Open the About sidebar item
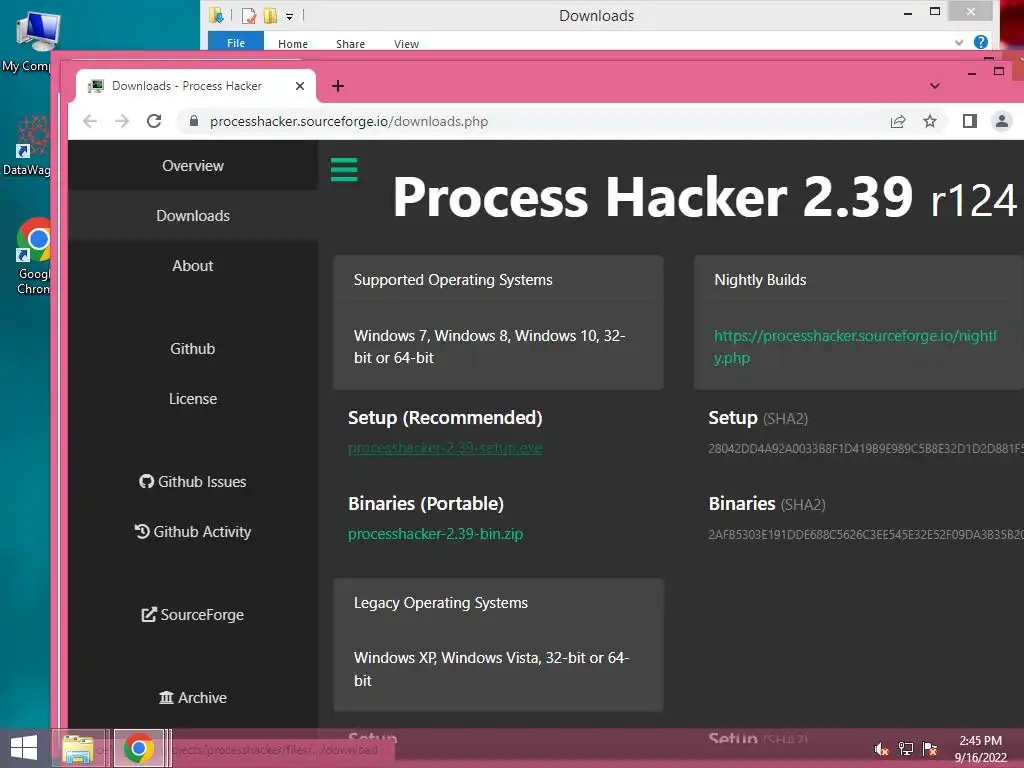The width and height of the screenshot is (1024, 768). [193, 266]
